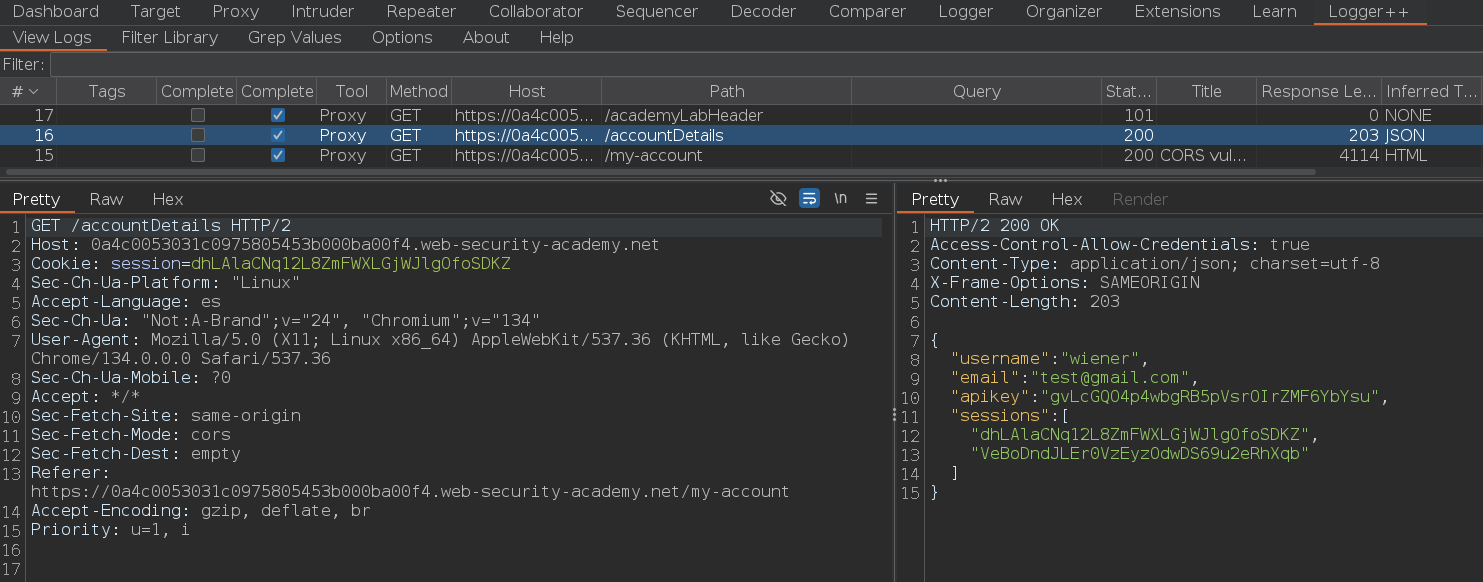Open the Collaborator tab

point(535,12)
